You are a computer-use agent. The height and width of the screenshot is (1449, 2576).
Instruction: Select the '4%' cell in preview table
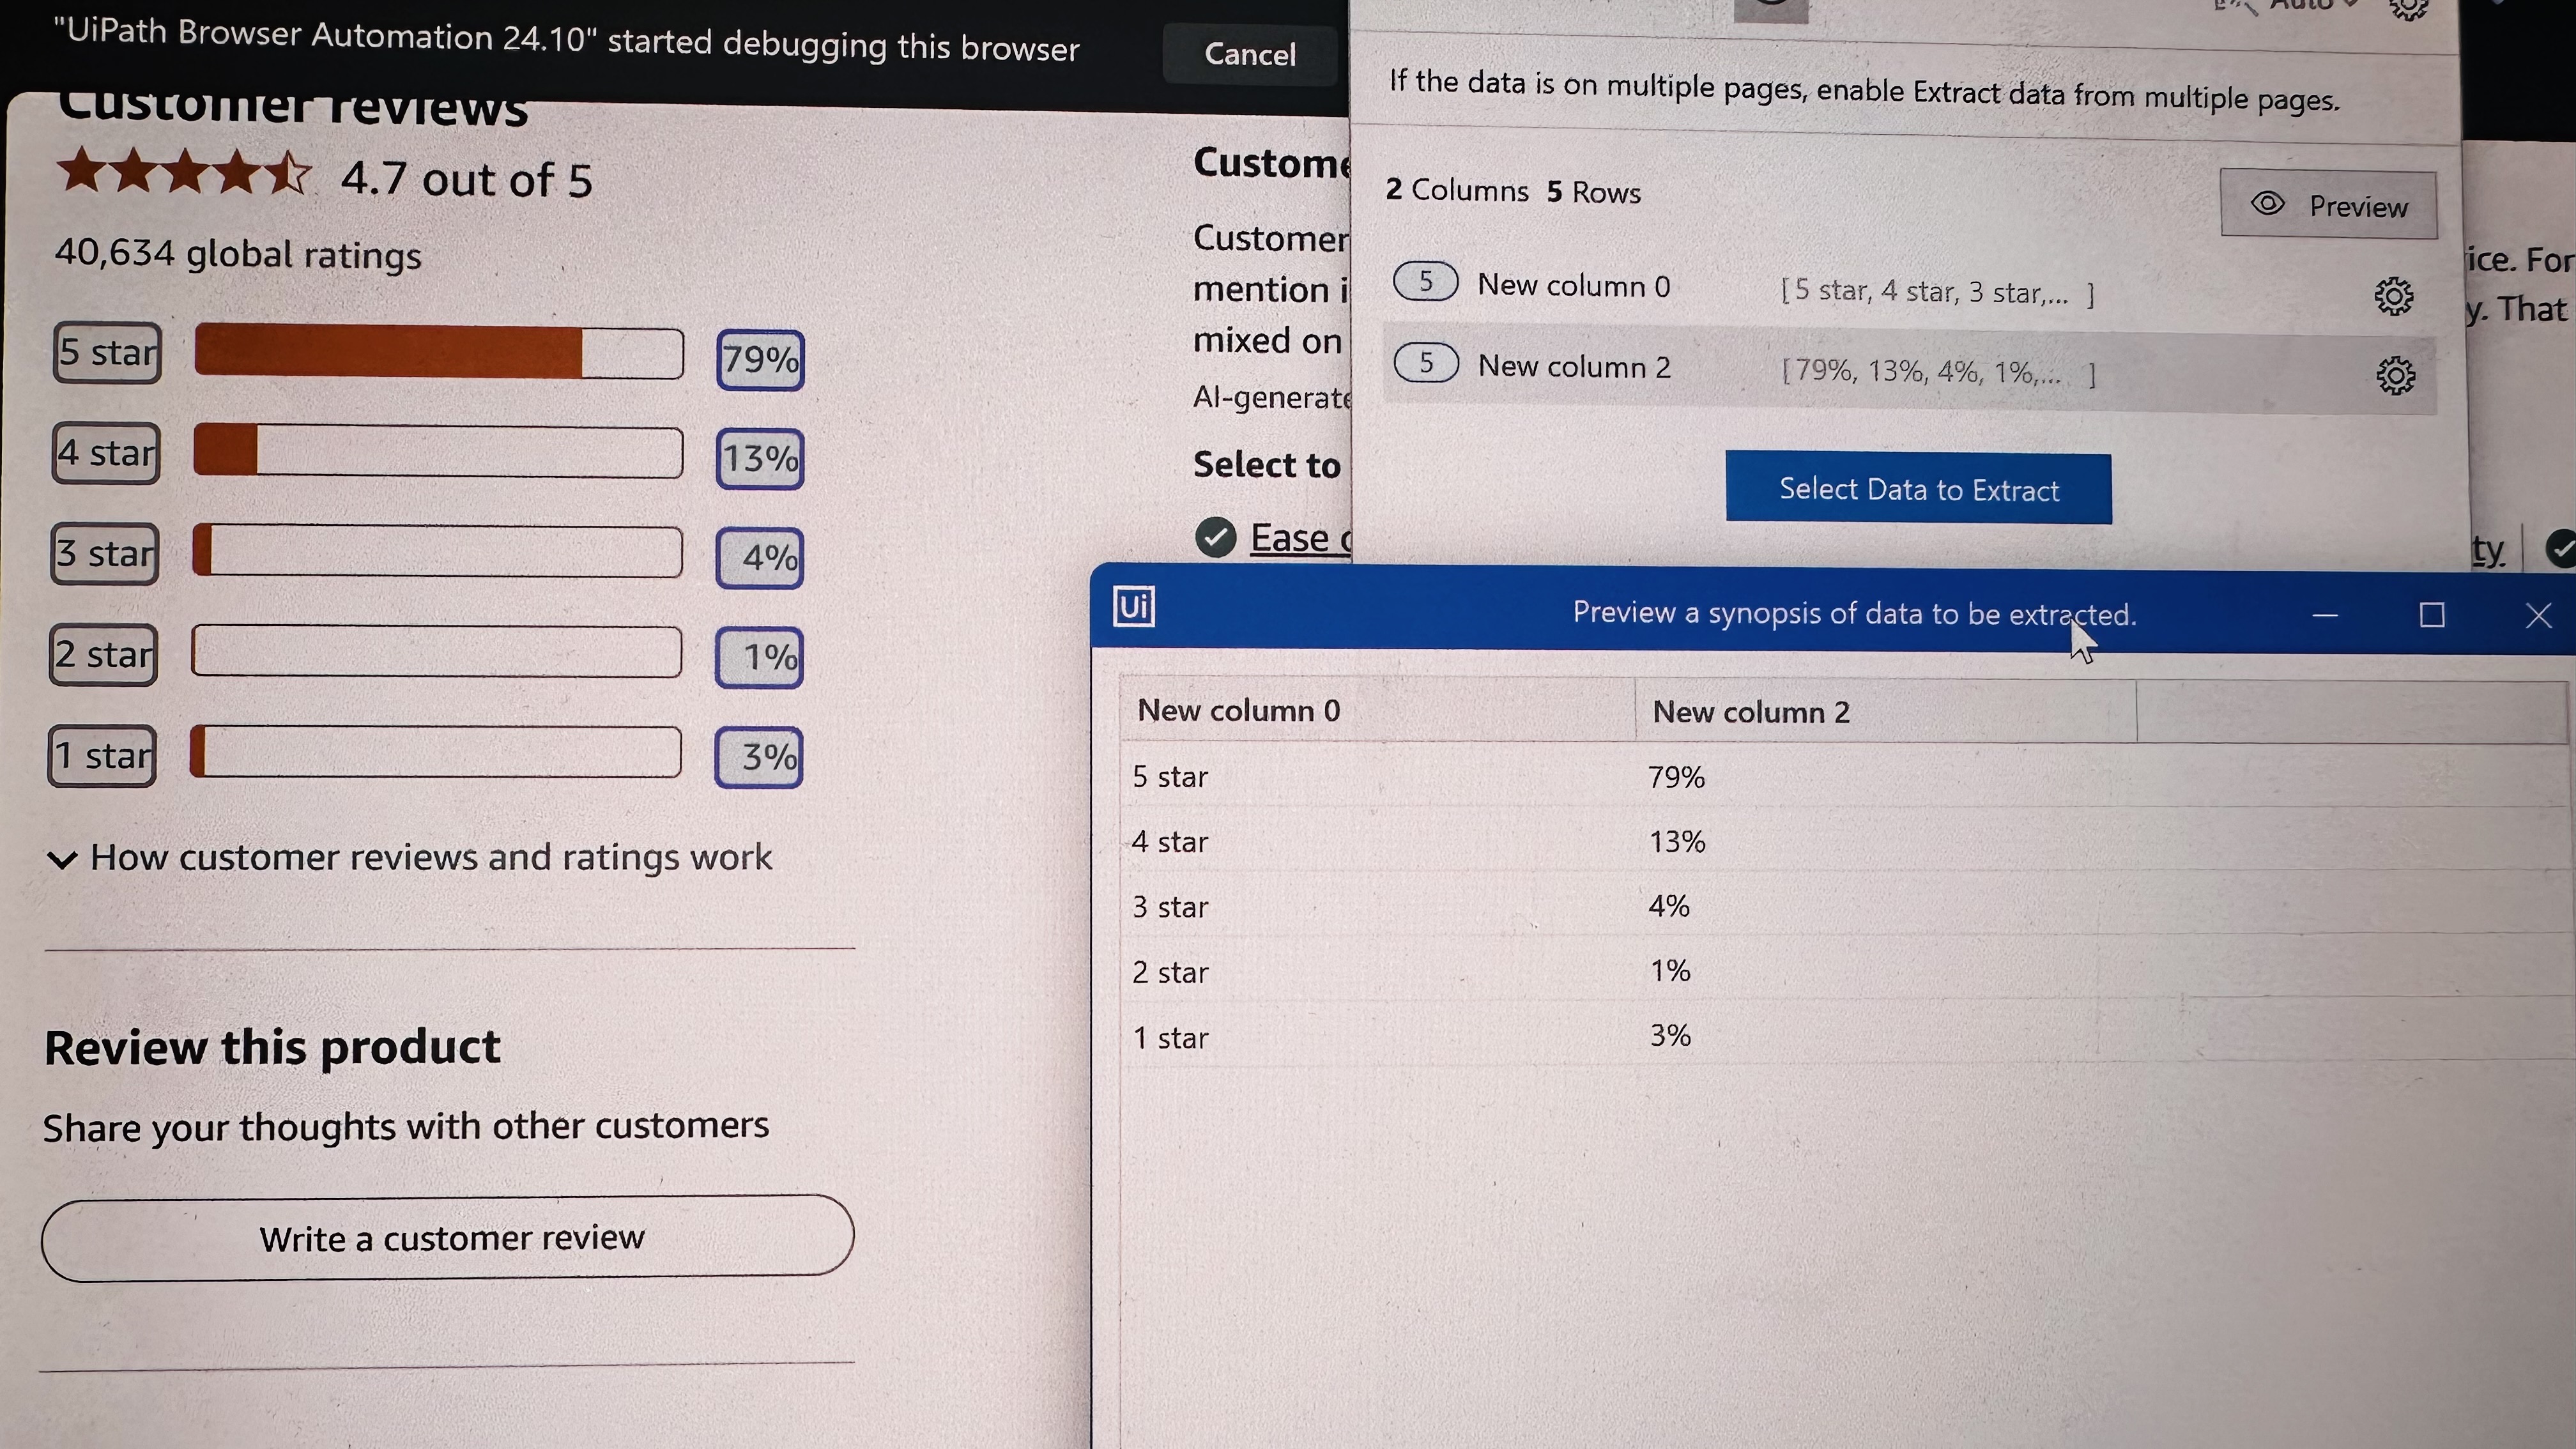1886,906
